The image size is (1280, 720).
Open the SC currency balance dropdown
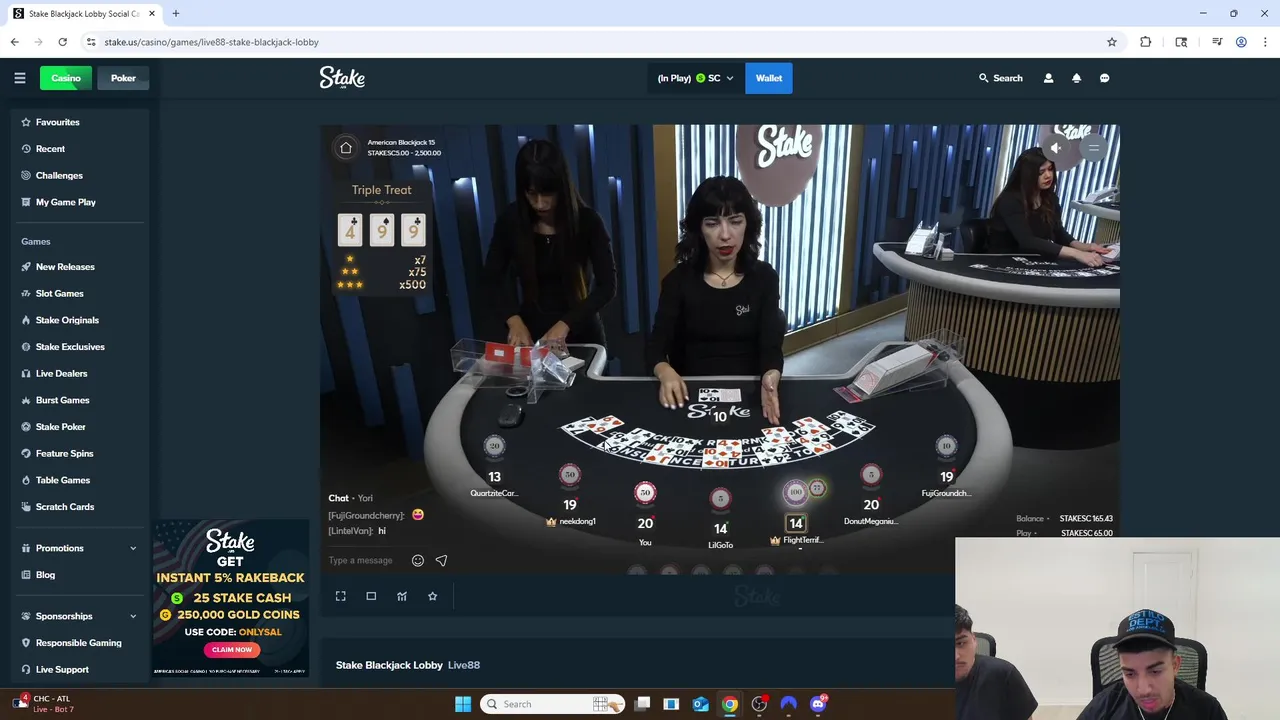click(x=695, y=78)
